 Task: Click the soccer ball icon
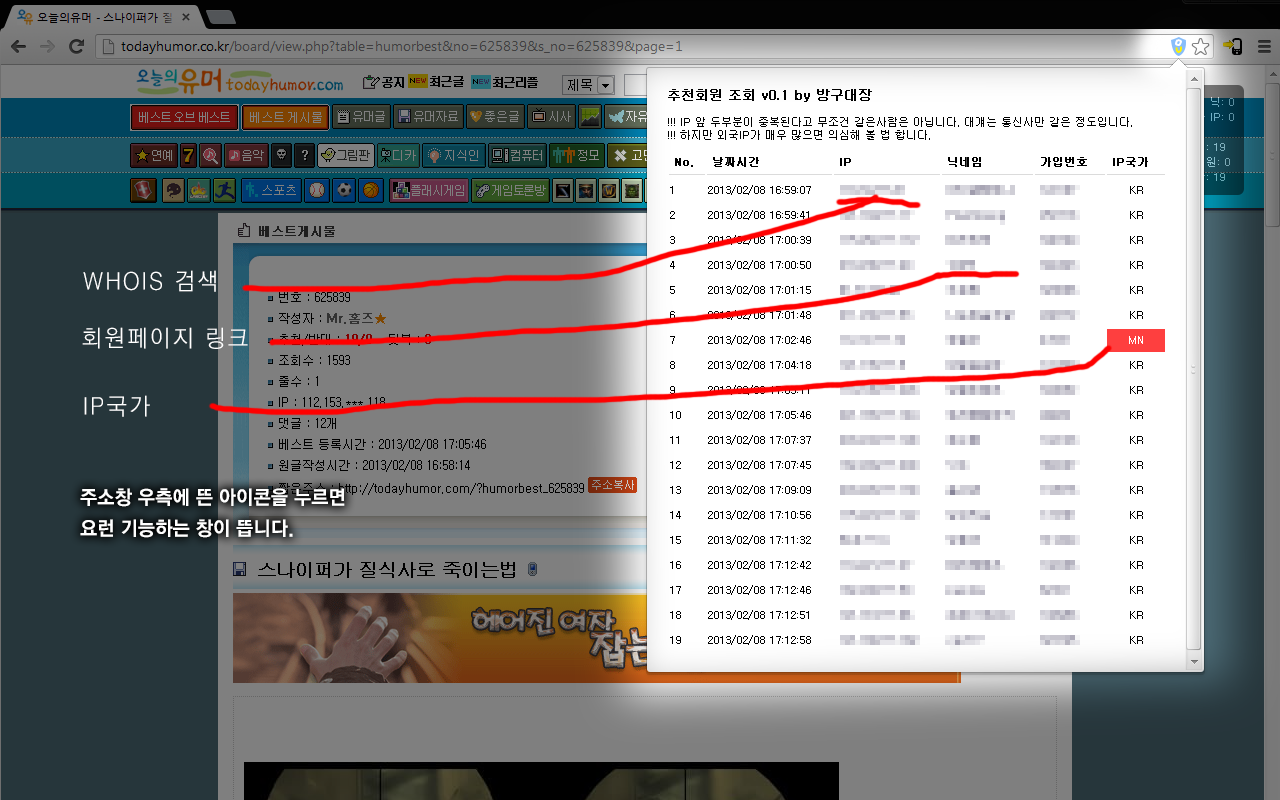[343, 189]
